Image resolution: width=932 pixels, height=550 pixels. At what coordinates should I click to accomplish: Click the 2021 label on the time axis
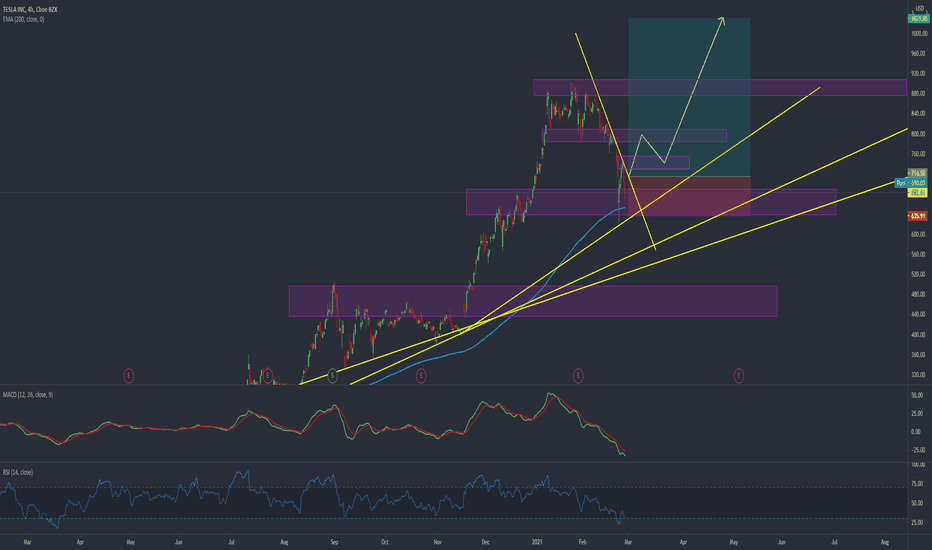(x=537, y=542)
